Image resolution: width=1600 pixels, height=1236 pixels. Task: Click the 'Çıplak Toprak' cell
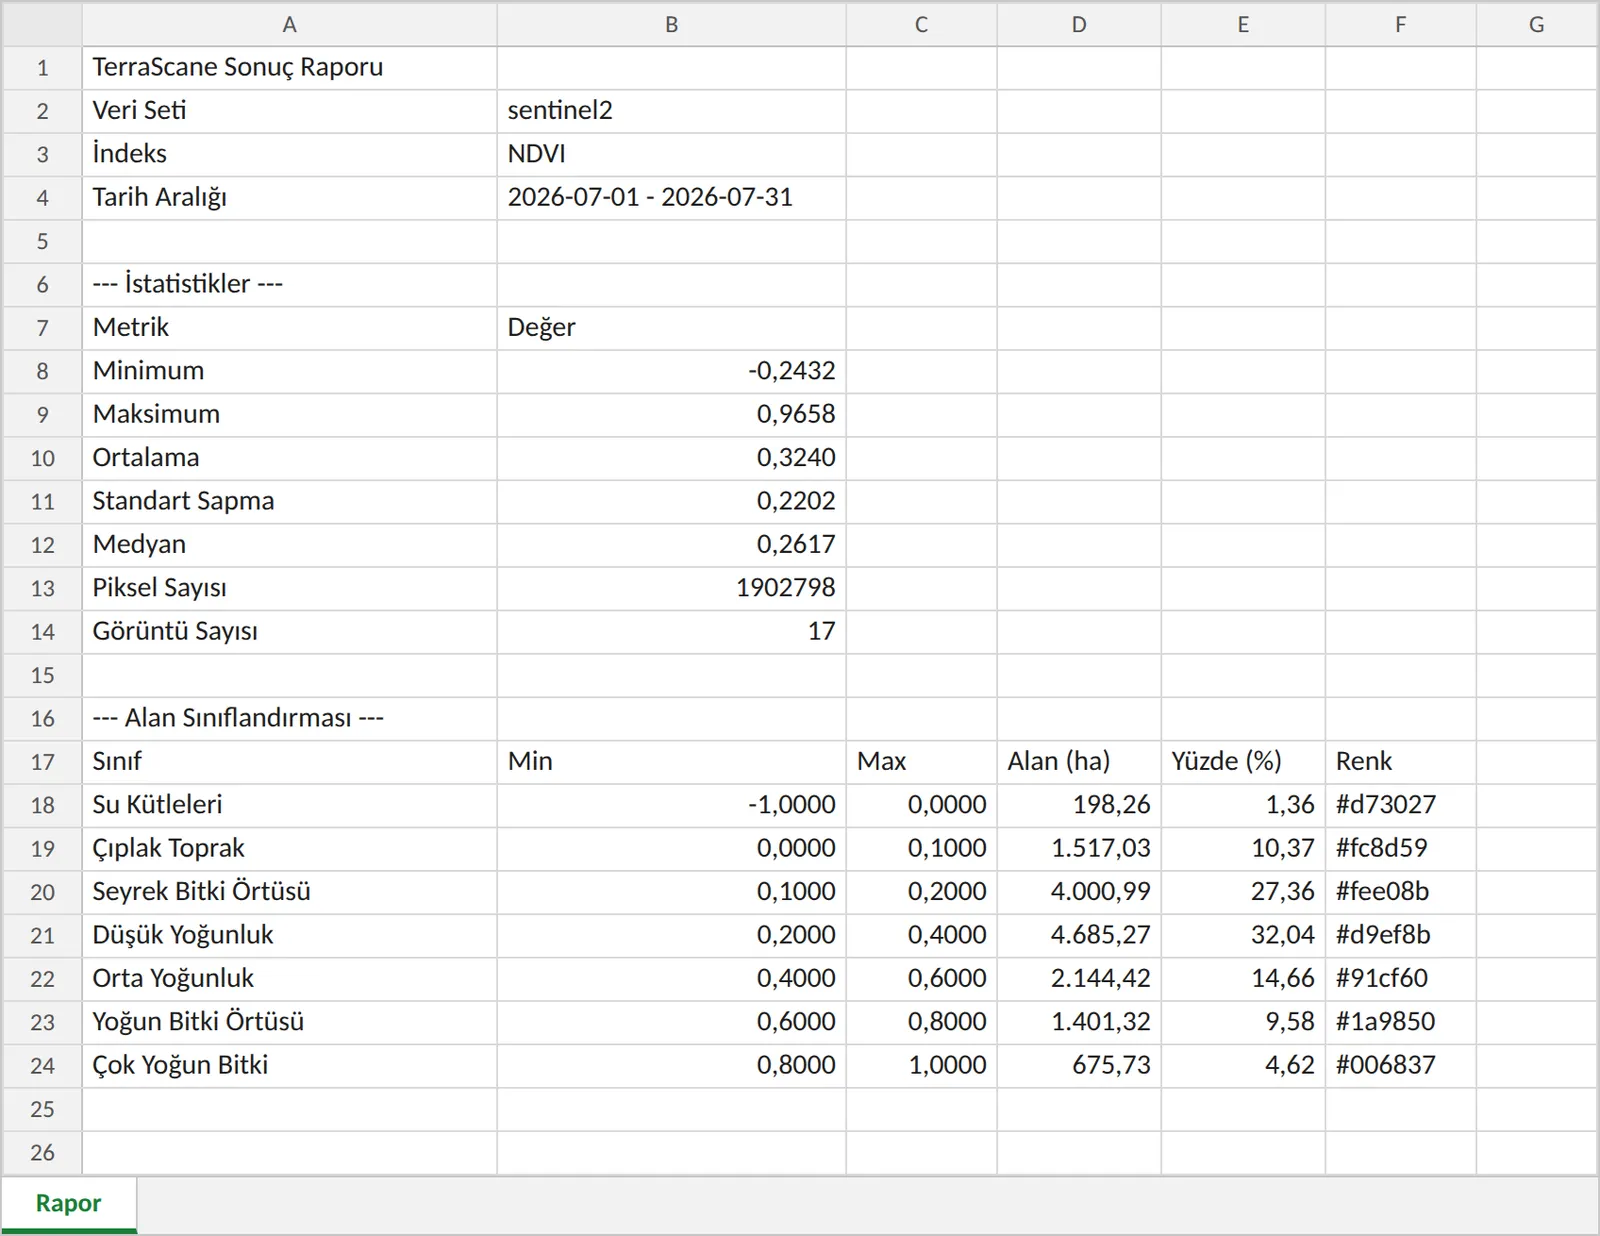coord(289,849)
